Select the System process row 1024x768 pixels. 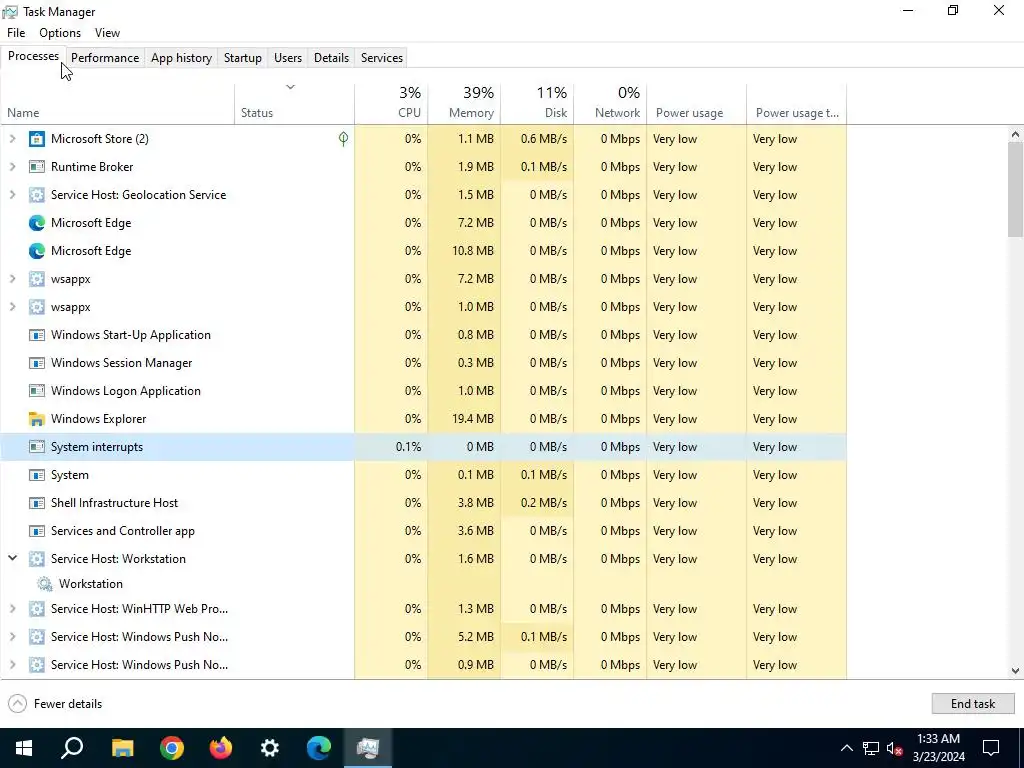point(423,475)
